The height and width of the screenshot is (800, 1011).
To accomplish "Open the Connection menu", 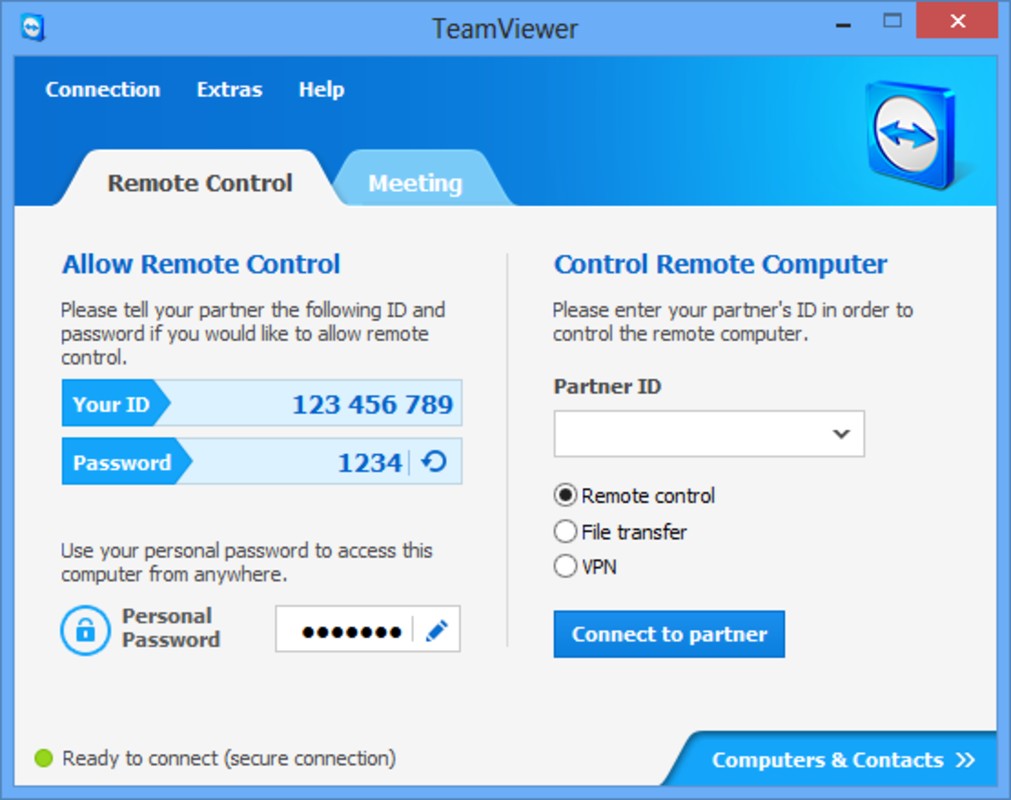I will [102, 89].
